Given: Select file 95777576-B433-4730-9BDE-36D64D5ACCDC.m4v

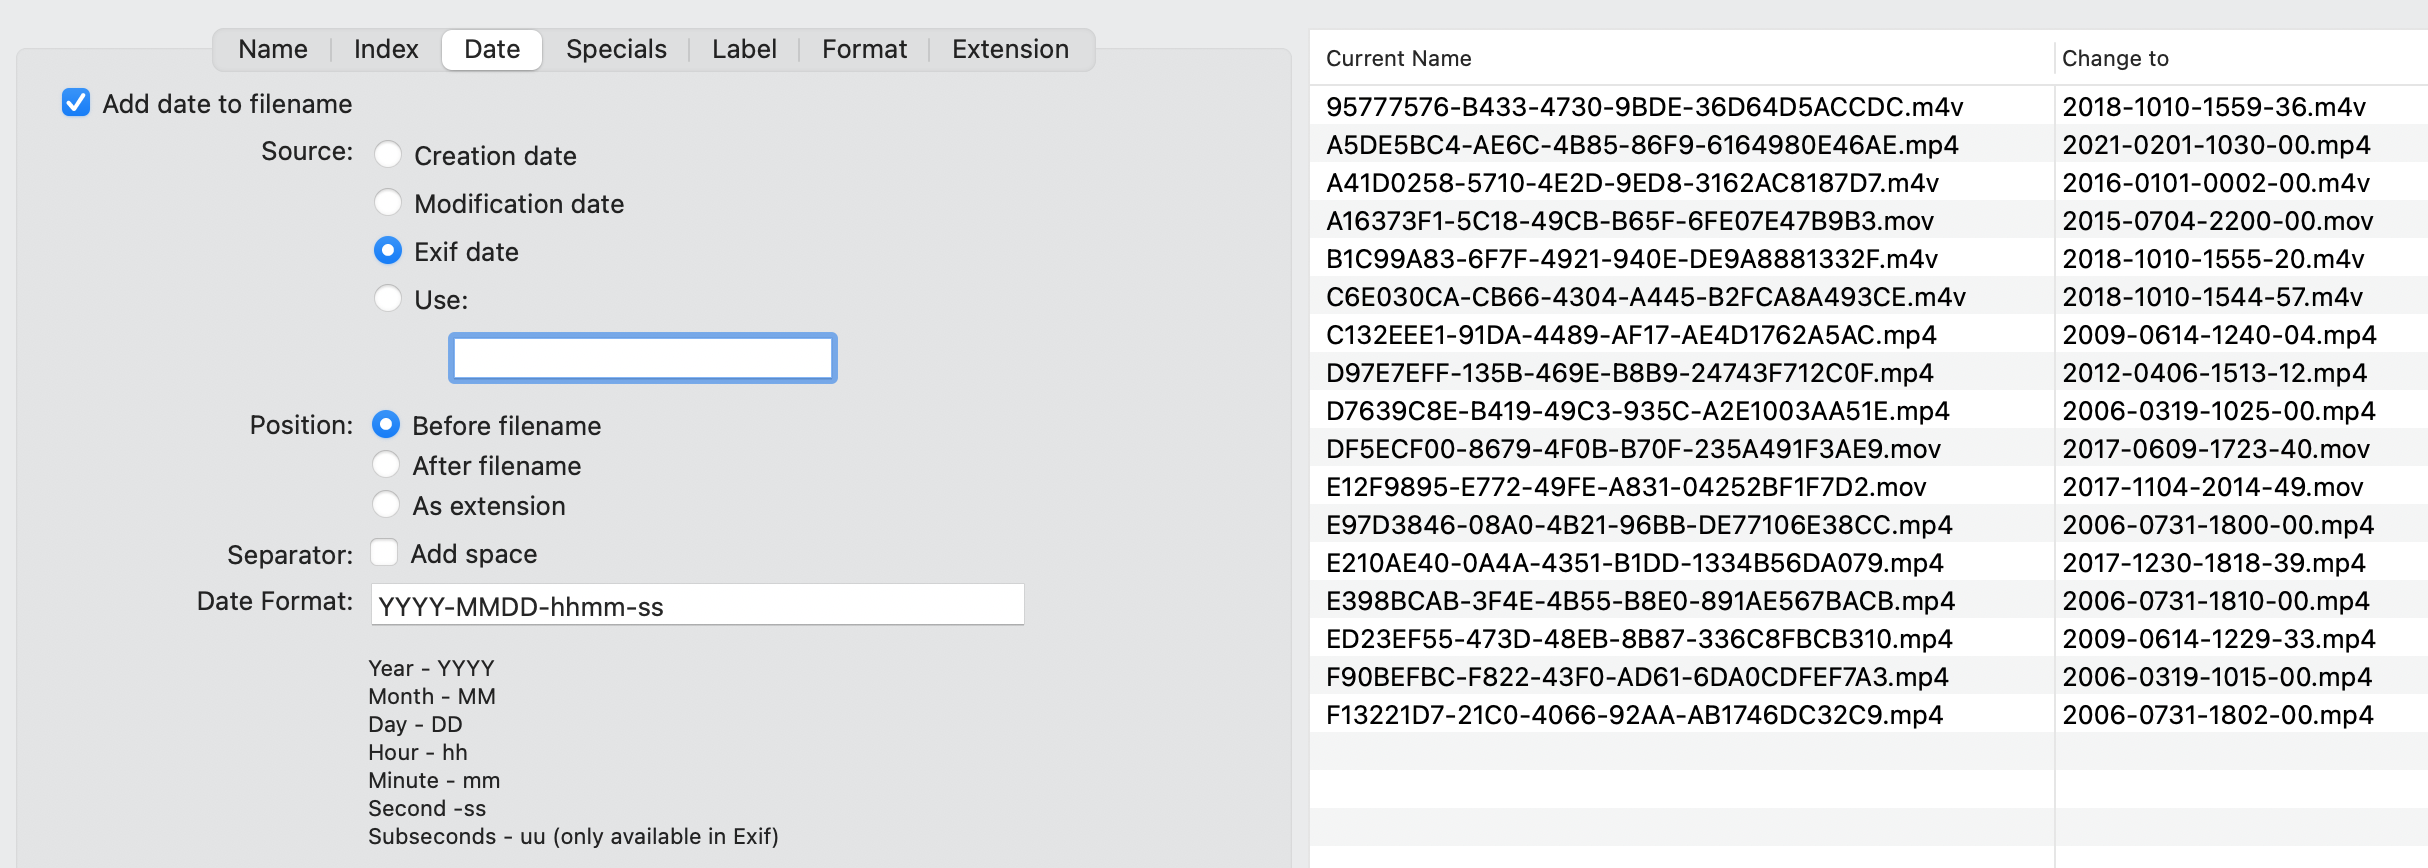Looking at the screenshot, I should point(1644,106).
